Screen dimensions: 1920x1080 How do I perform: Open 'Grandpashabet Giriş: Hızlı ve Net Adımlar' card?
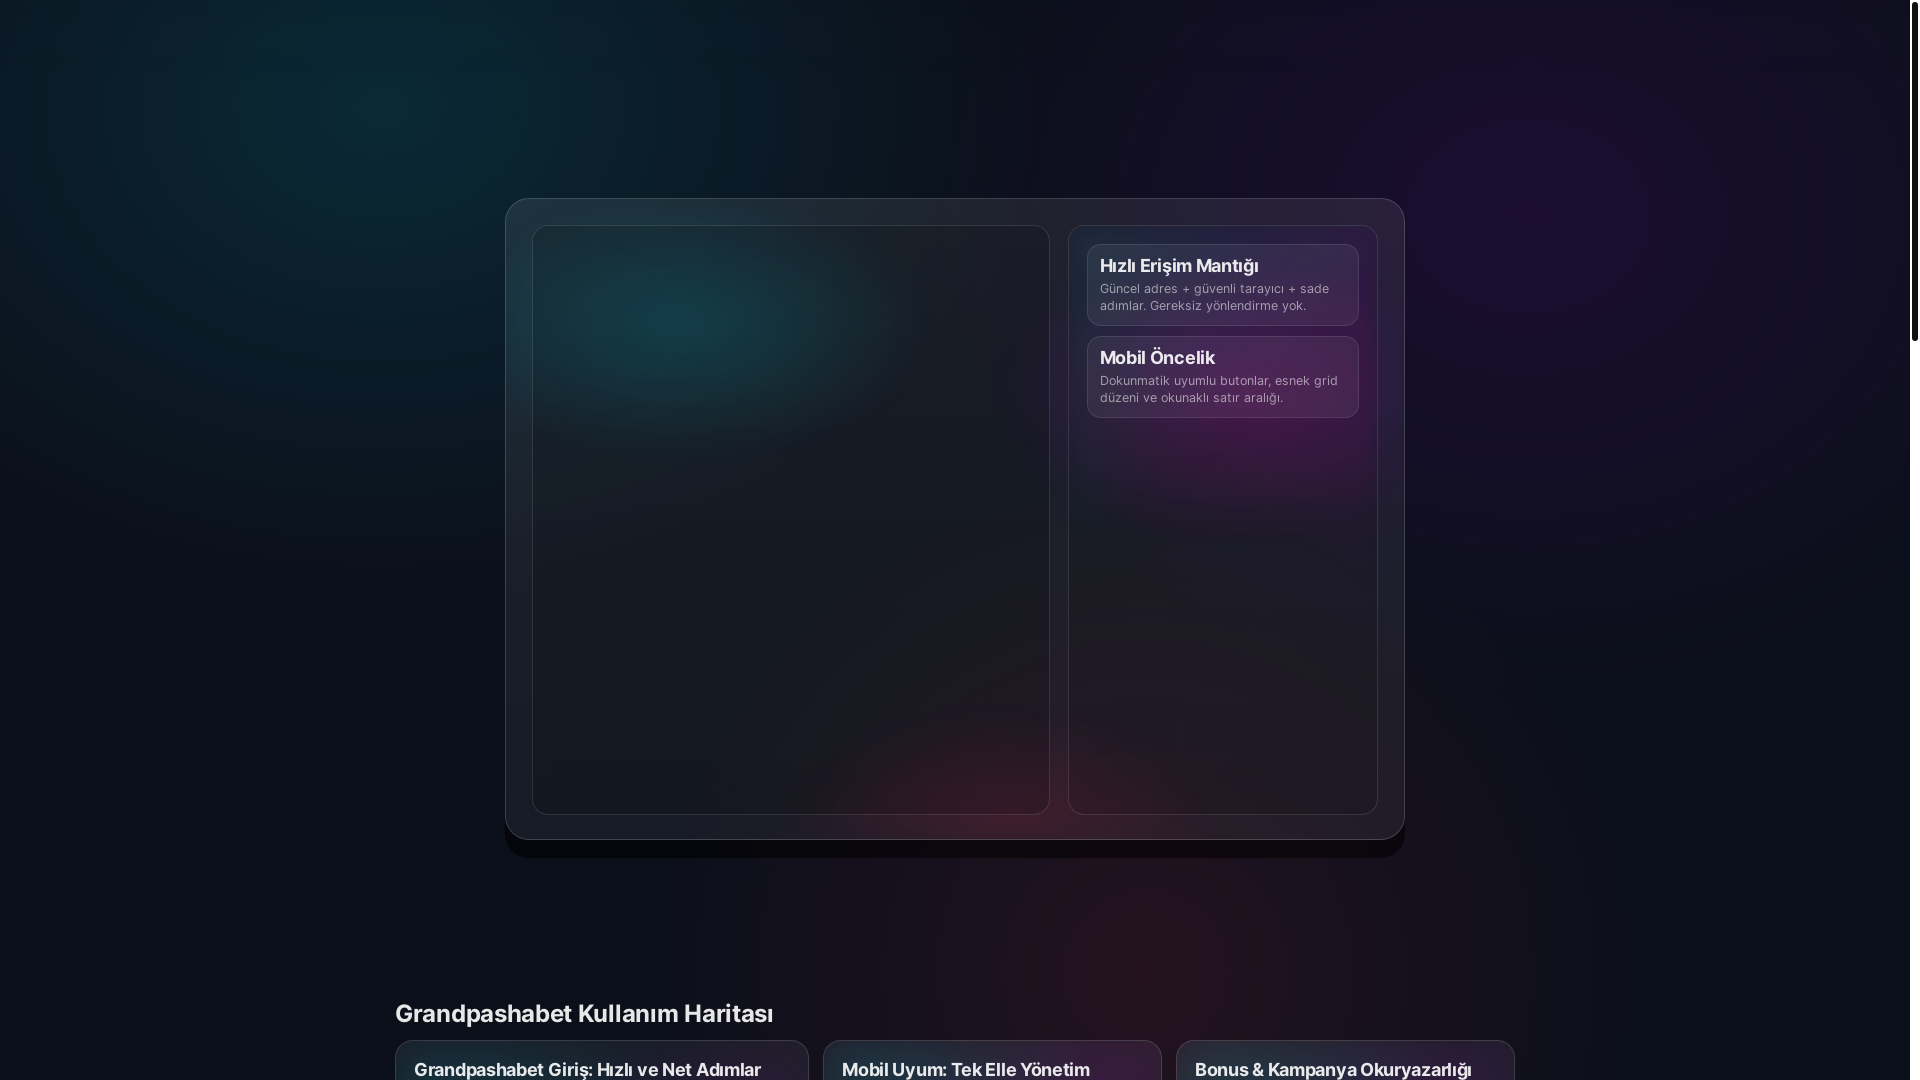tap(601, 1062)
